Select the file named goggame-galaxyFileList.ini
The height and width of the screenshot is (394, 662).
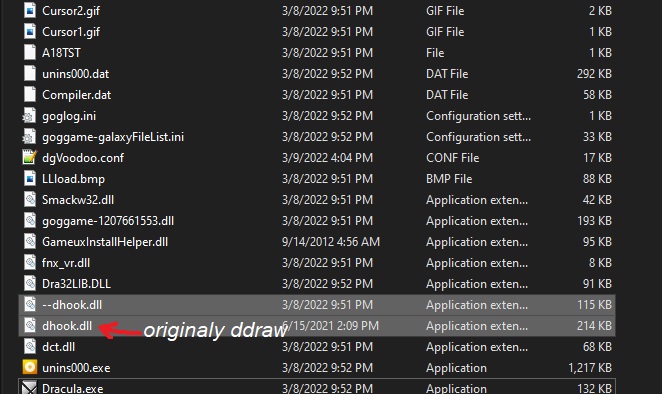(x=113, y=137)
